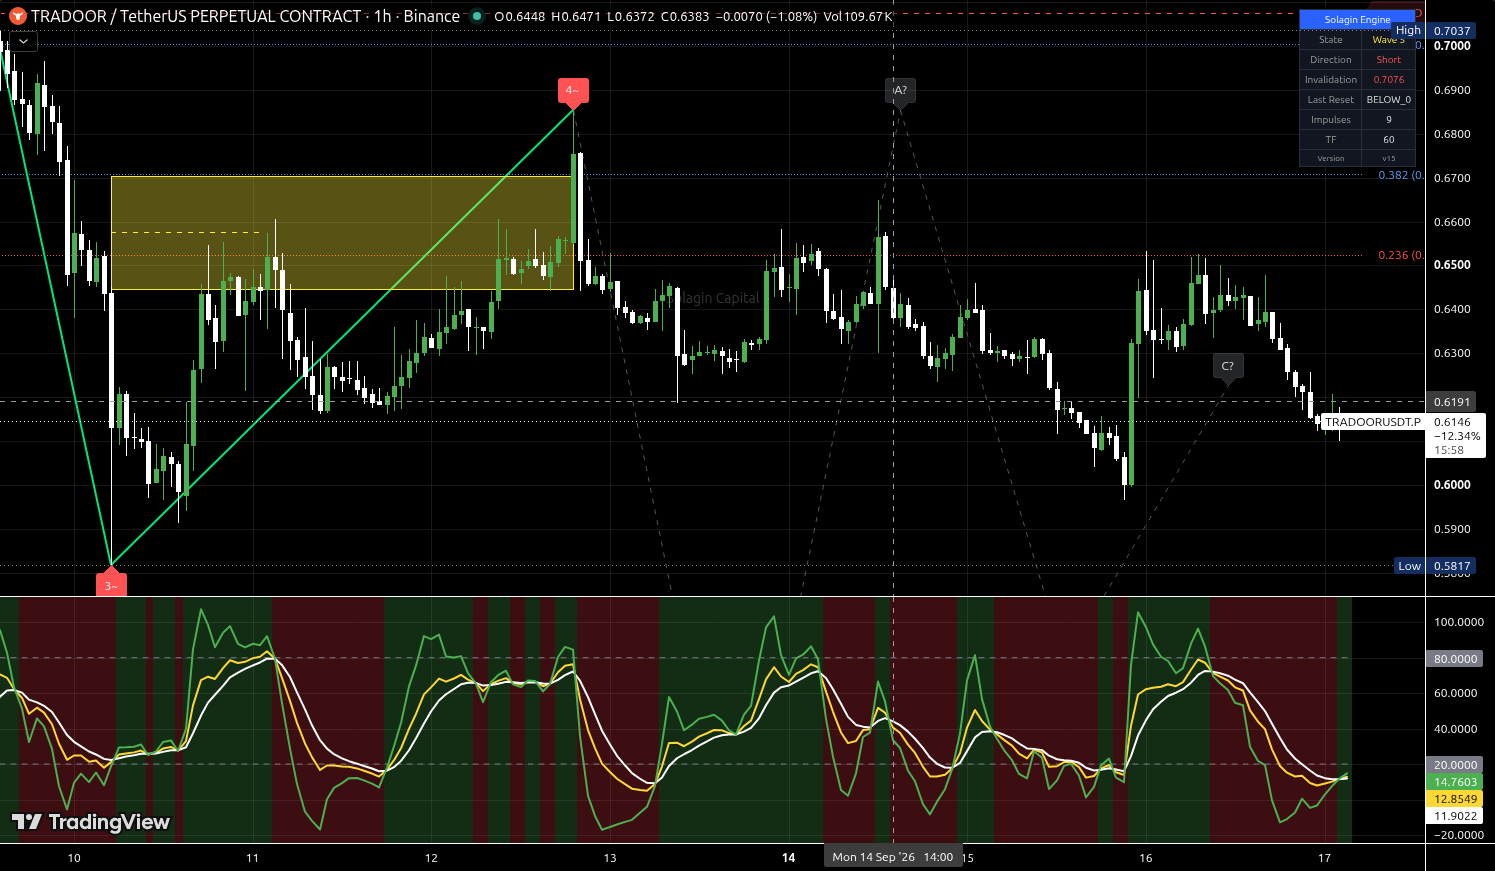The height and width of the screenshot is (871, 1495).
Task: Click the TF value 60
Action: click(1388, 140)
